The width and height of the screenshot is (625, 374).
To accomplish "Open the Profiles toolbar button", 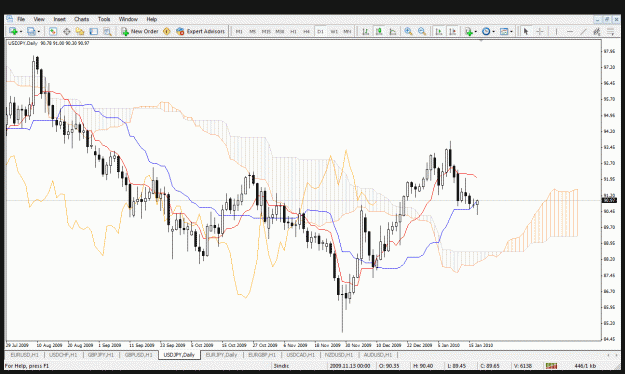I will tap(31, 31).
